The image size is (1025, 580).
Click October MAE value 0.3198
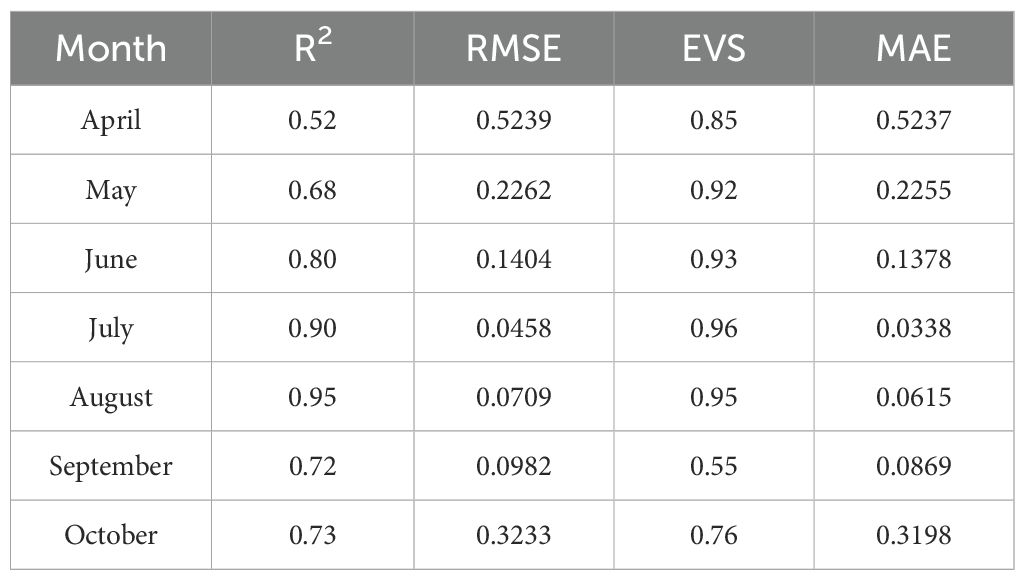[x=914, y=536]
